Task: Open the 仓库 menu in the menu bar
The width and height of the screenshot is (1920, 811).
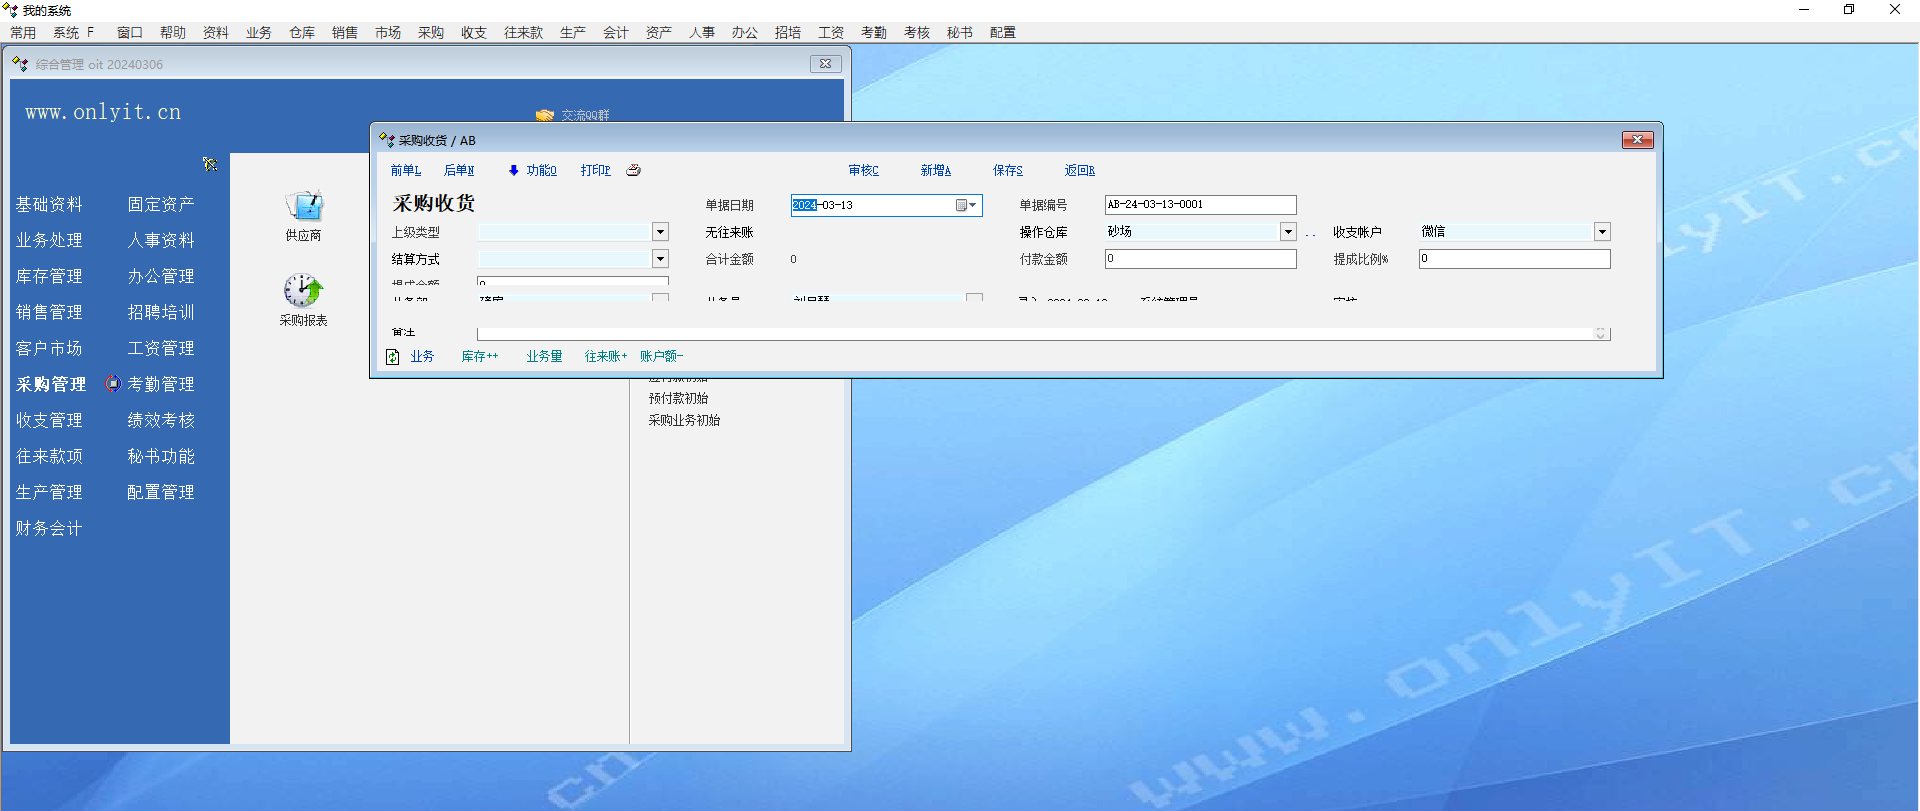Action: (x=302, y=33)
